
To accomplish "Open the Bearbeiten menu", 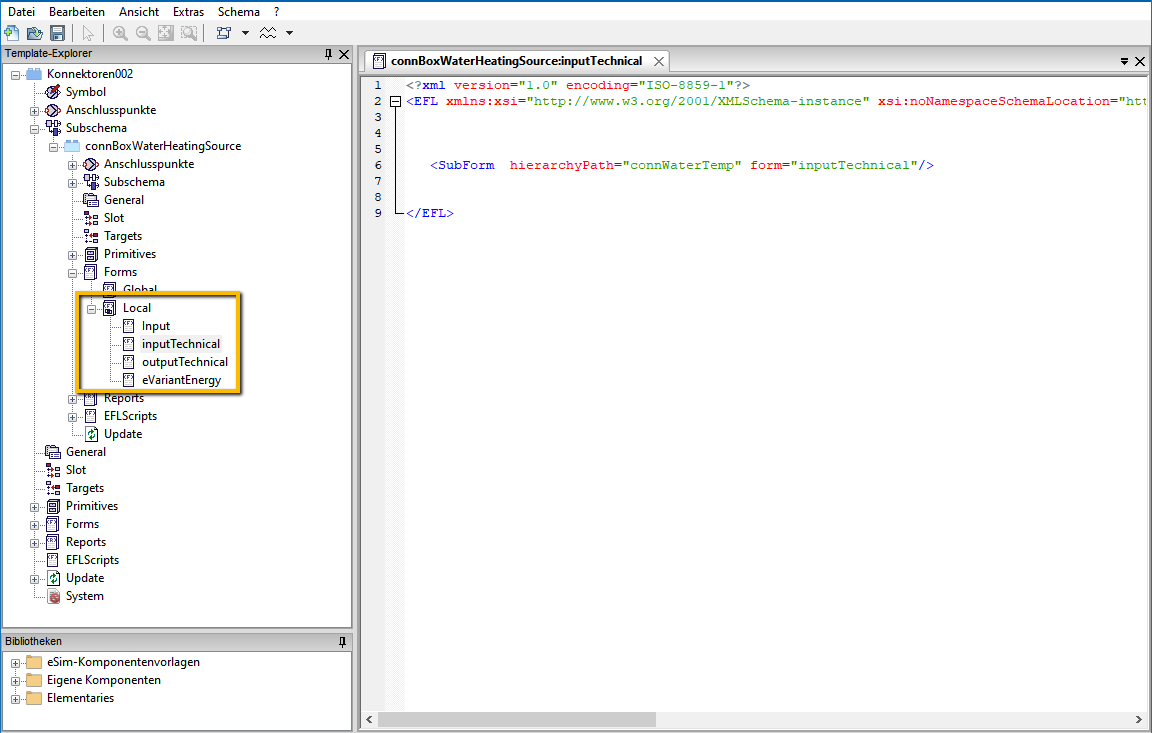I will click(x=77, y=12).
